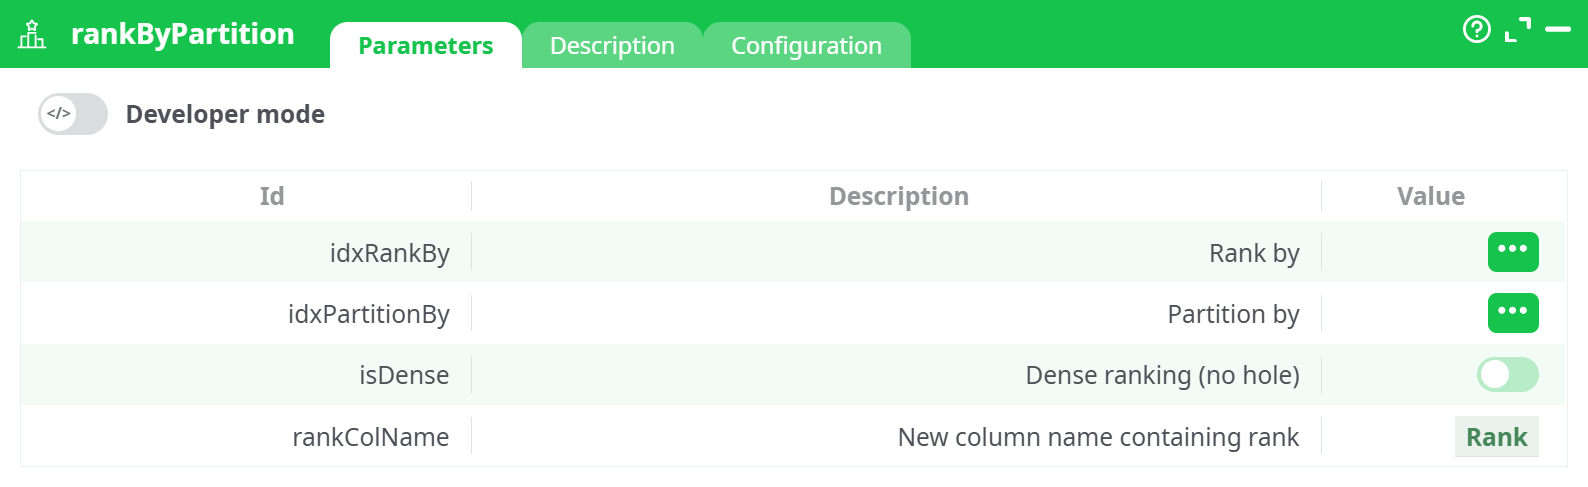This screenshot has height=487, width=1588.
Task: Open the Rank by column selector
Action: pos(1512,252)
